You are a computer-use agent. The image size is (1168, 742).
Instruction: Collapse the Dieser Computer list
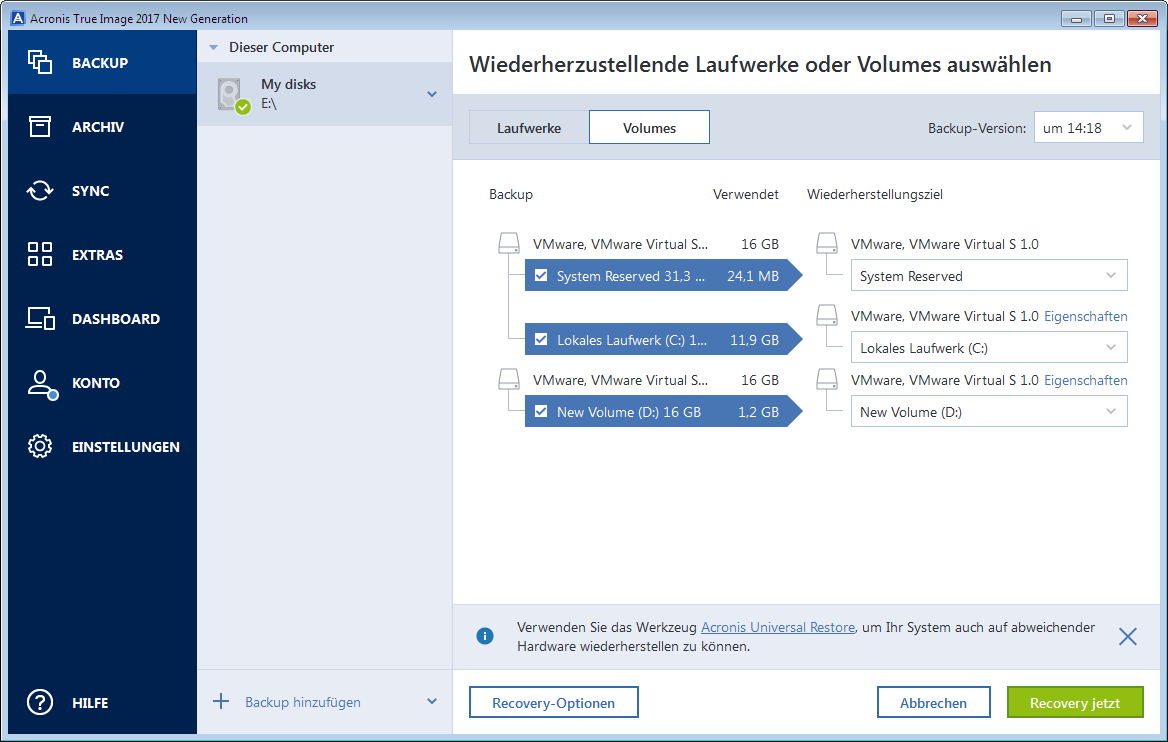[x=214, y=48]
